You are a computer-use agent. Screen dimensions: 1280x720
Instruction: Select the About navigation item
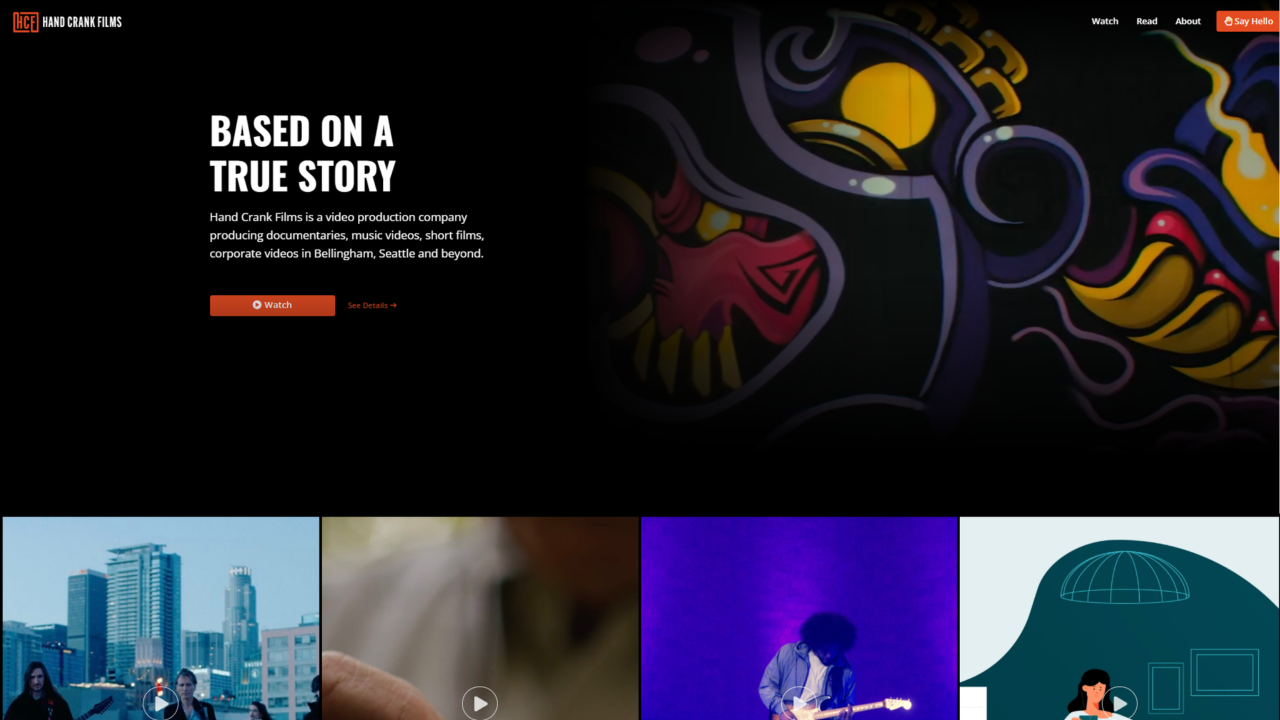1188,21
